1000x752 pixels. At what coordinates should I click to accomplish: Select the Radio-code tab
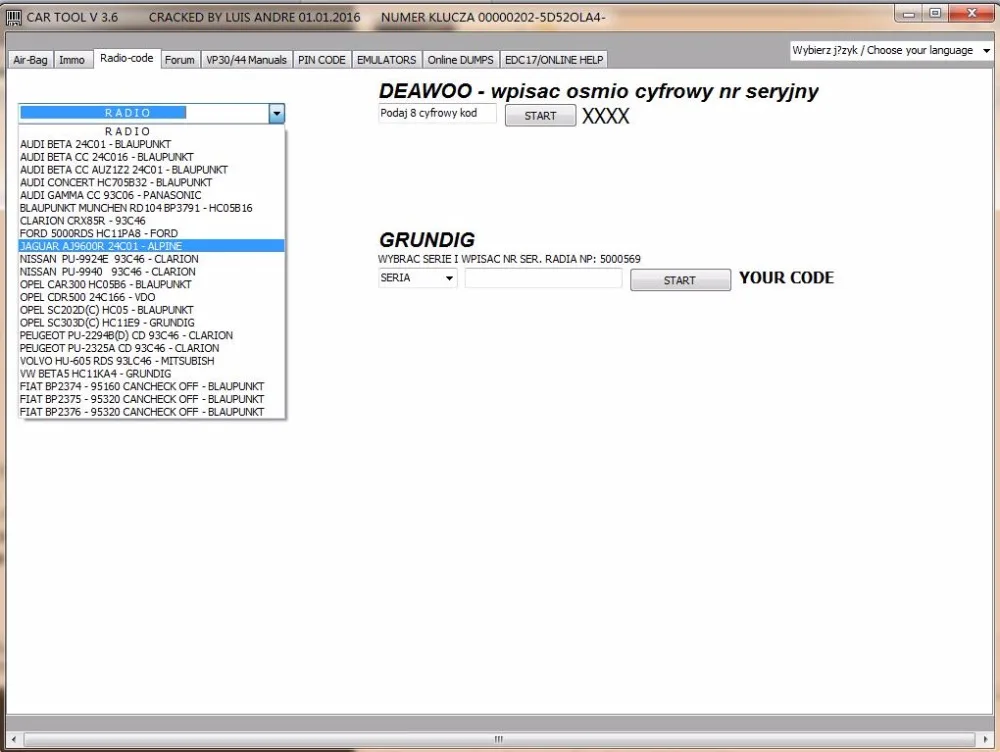126,58
